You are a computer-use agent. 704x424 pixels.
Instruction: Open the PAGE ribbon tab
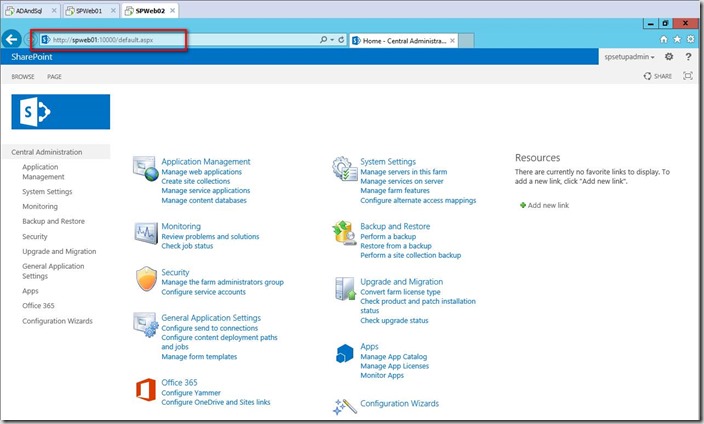[x=55, y=76]
